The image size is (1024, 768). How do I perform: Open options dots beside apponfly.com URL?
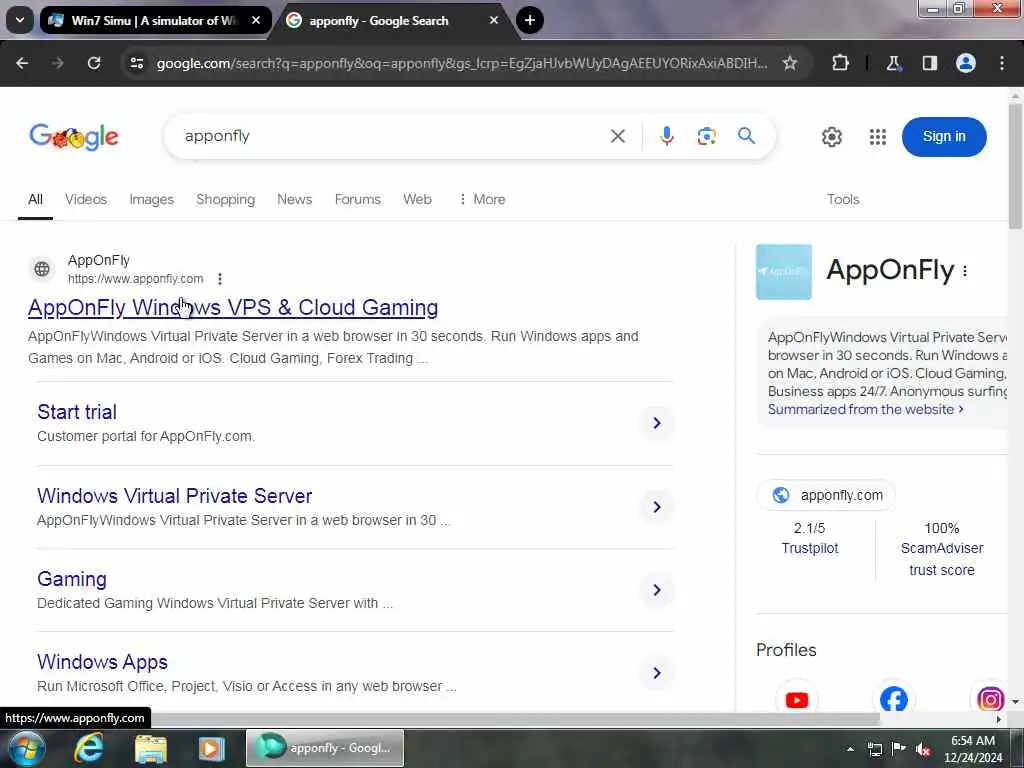(x=220, y=279)
